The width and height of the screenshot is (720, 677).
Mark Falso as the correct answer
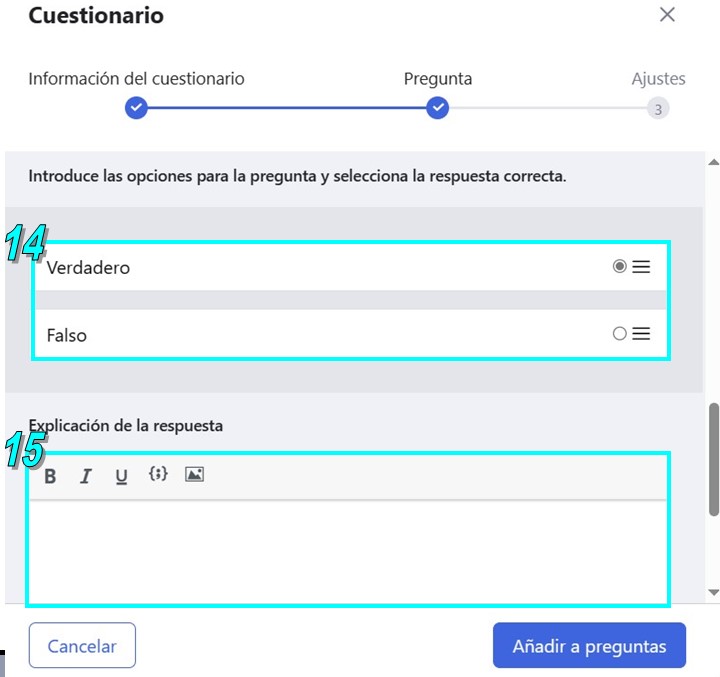click(619, 333)
